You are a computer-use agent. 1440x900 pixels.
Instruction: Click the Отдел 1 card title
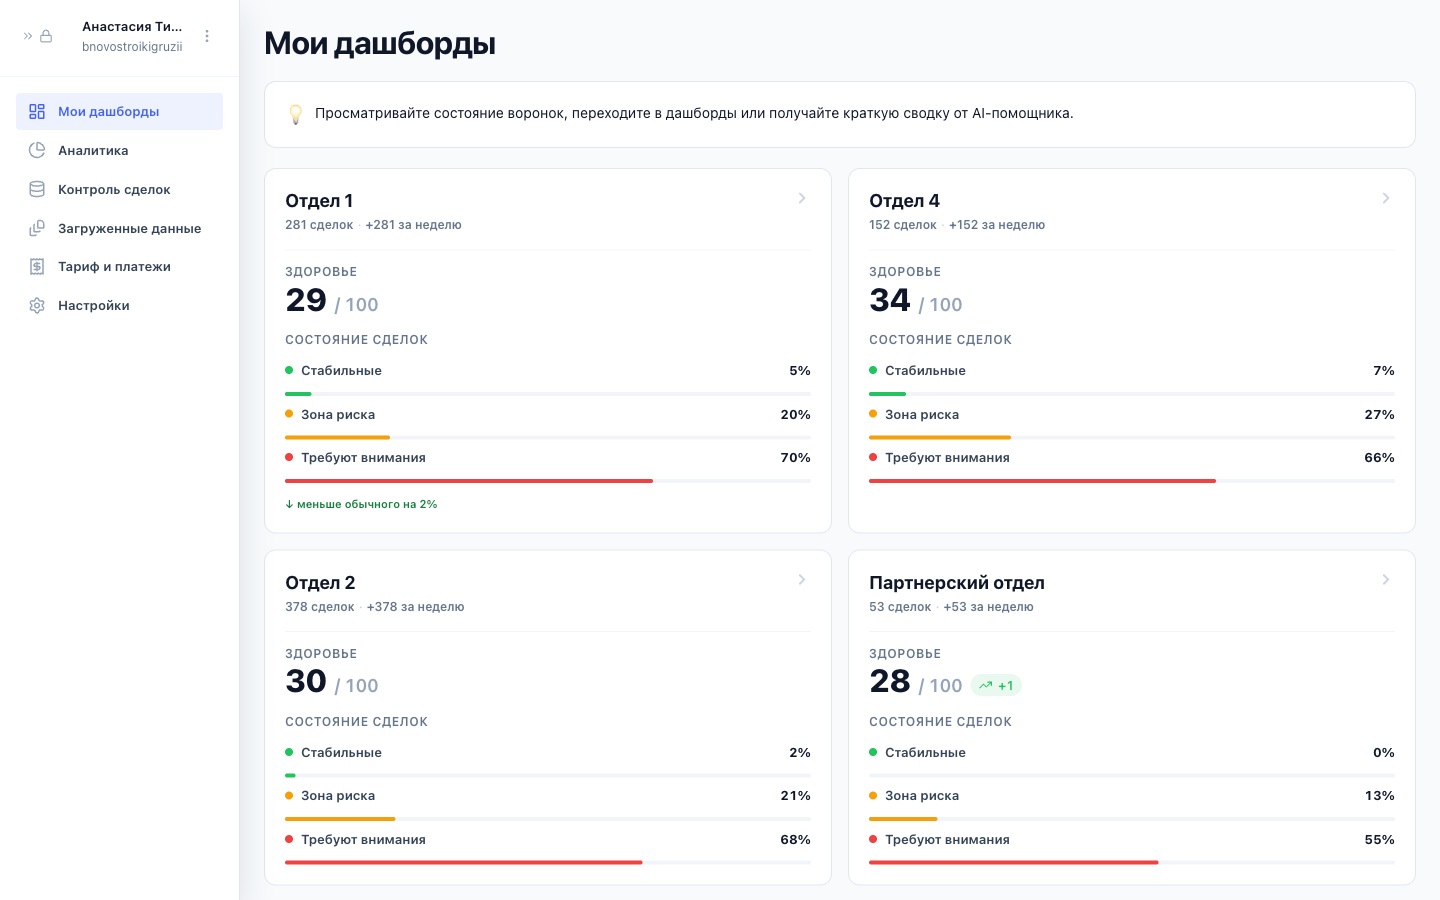[x=319, y=201]
